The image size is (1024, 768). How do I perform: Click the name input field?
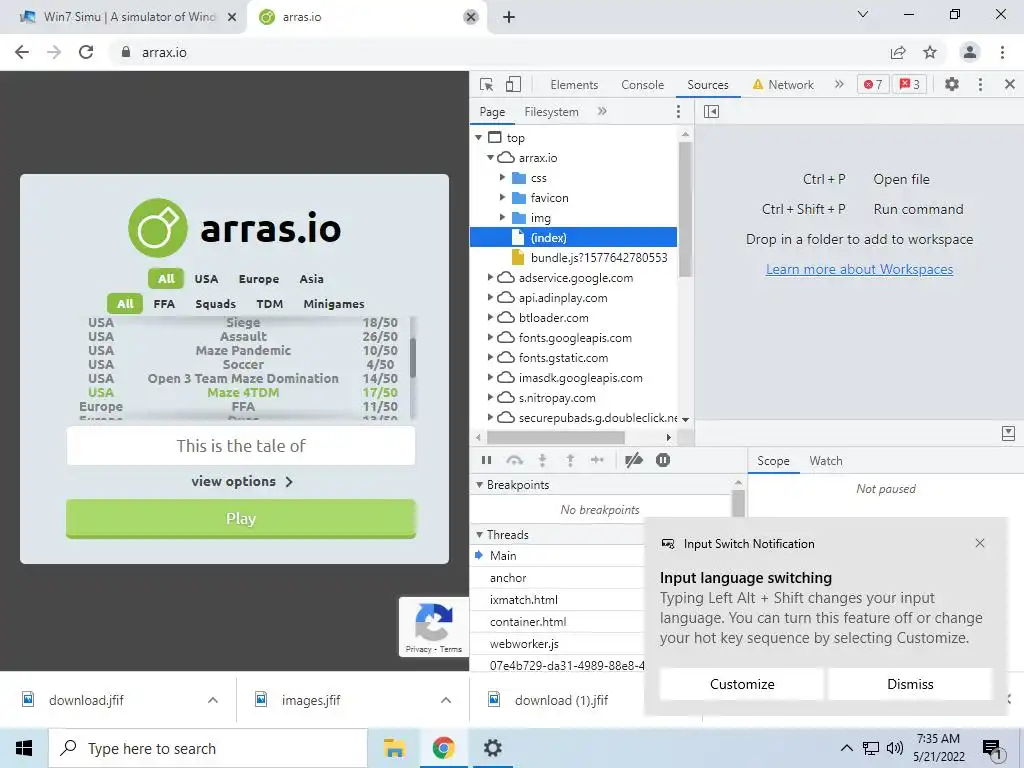[x=241, y=445]
